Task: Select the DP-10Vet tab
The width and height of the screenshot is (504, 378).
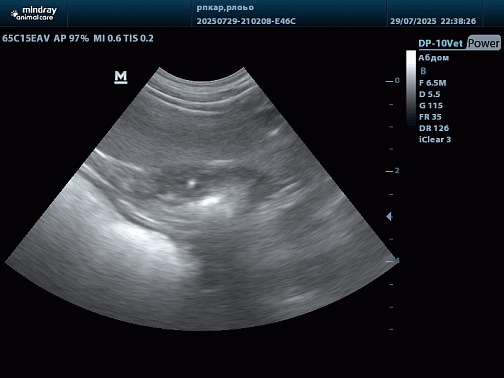Action: tap(441, 44)
